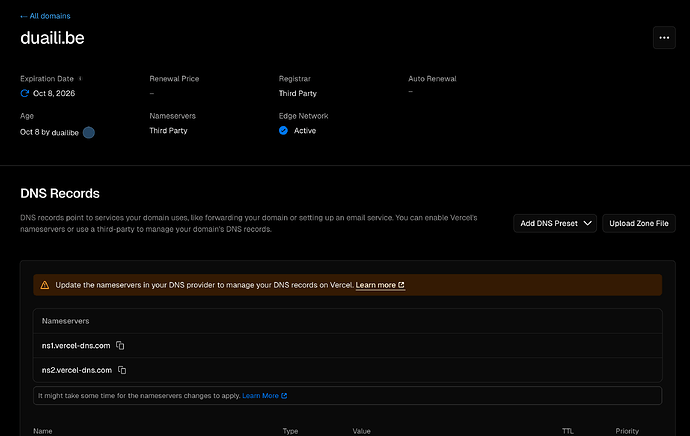Click the warning triangle icon in banner
This screenshot has height=436, width=690.
(x=45, y=285)
